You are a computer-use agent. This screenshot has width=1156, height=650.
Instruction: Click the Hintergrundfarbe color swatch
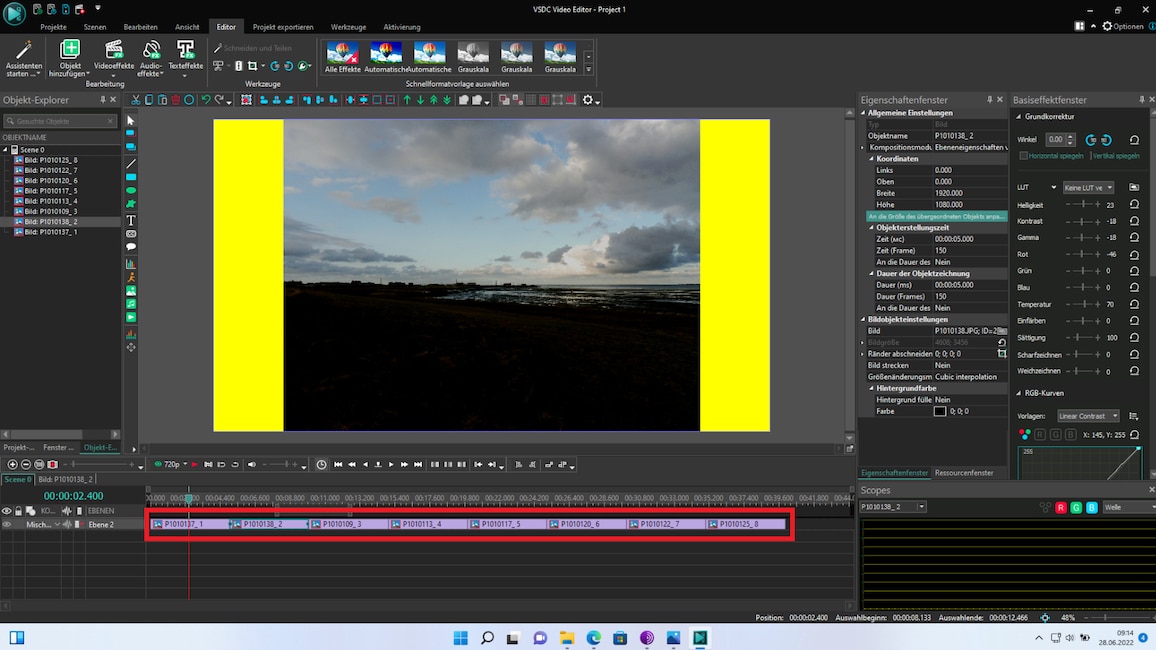(x=938, y=410)
